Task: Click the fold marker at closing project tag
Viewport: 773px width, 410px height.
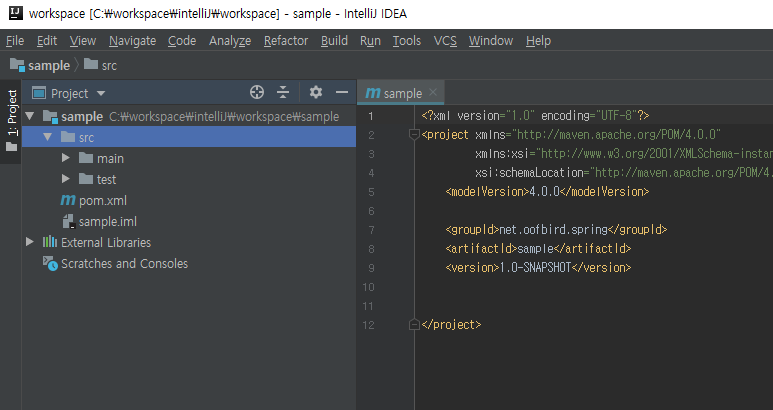Action: [x=414, y=324]
